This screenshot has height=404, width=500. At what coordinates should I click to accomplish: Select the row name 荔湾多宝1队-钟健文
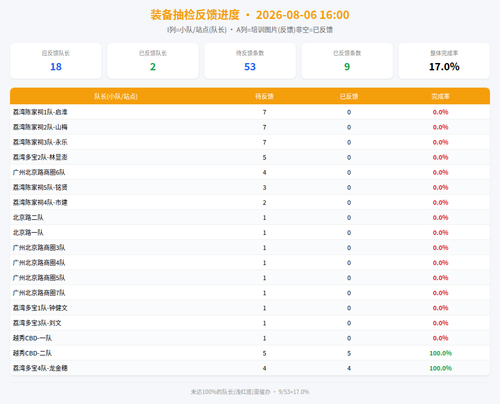(x=40, y=308)
